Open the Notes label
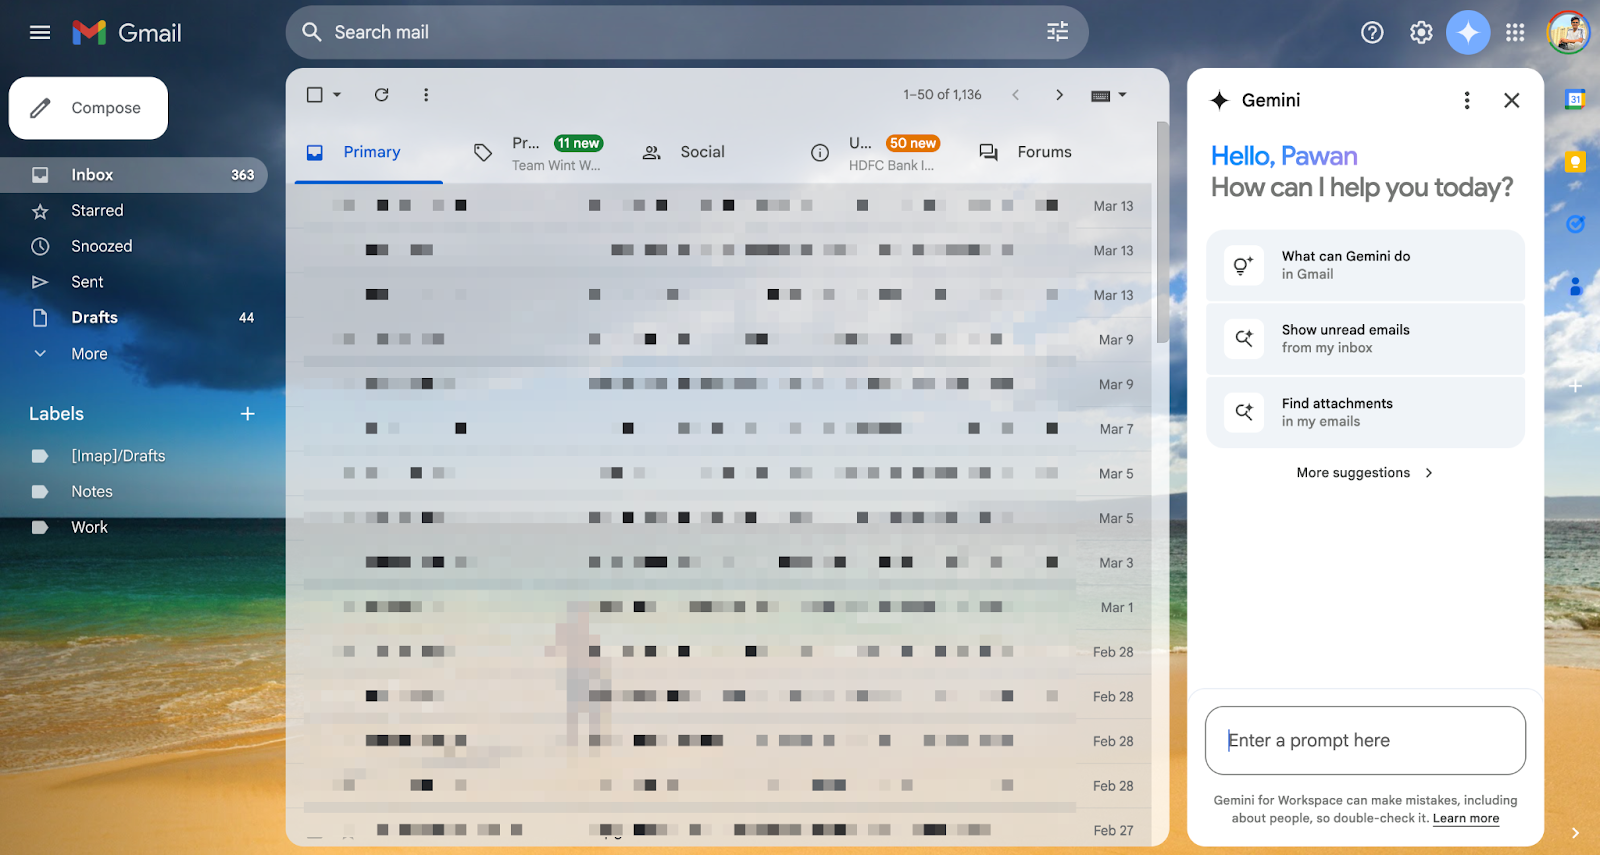Viewport: 1600px width, 855px height. tap(134, 492)
